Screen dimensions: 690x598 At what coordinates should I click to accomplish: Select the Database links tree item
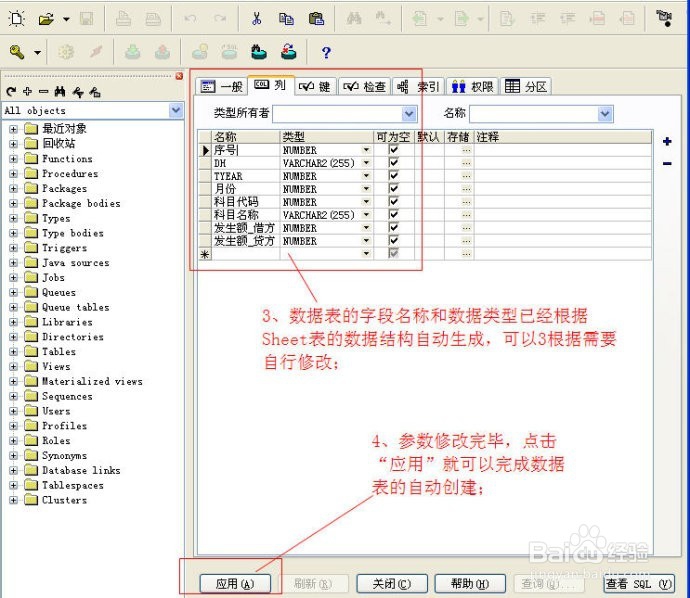tap(81, 470)
